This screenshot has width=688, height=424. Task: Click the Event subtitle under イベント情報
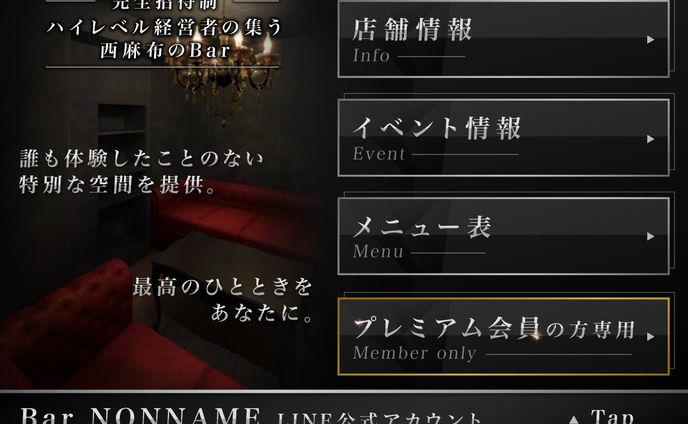coord(379,154)
